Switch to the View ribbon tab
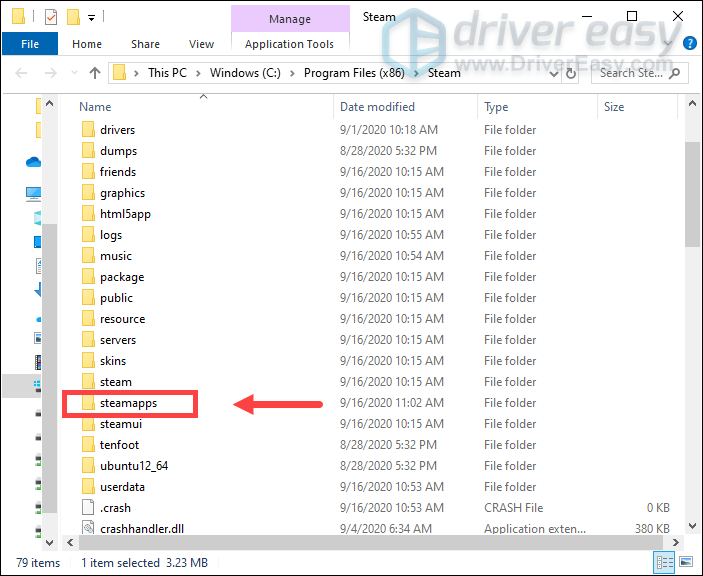The width and height of the screenshot is (703, 576). click(201, 44)
